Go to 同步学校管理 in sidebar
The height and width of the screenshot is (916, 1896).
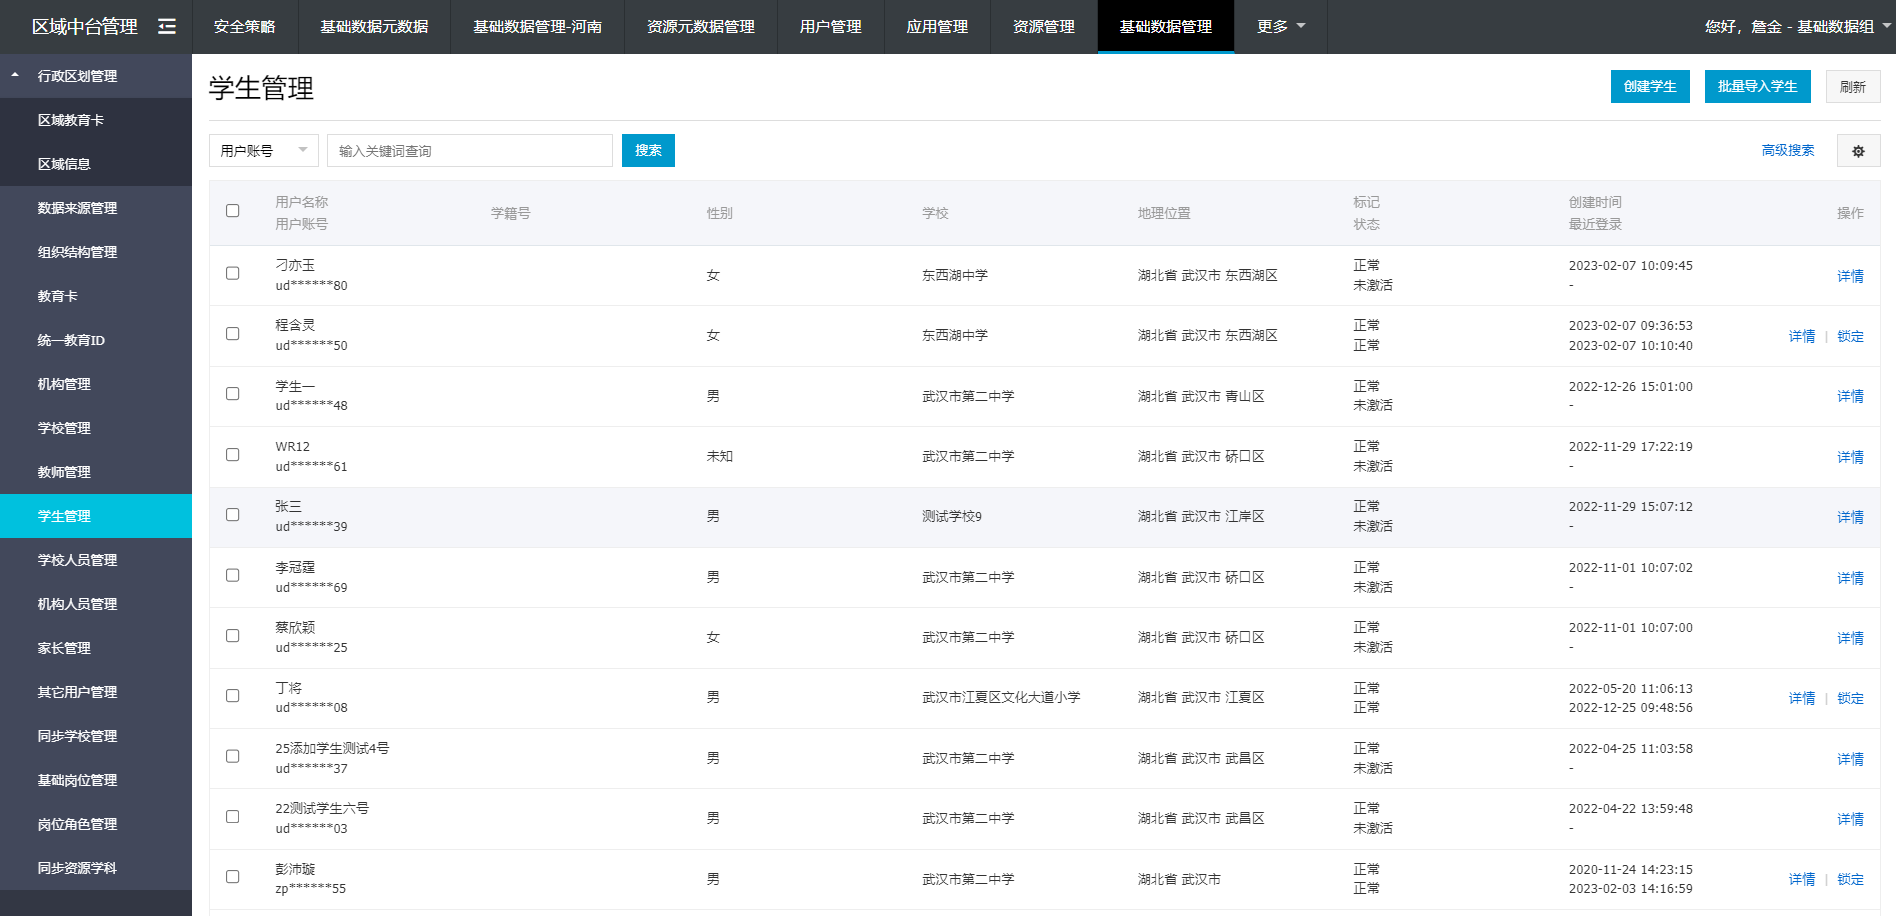96,736
